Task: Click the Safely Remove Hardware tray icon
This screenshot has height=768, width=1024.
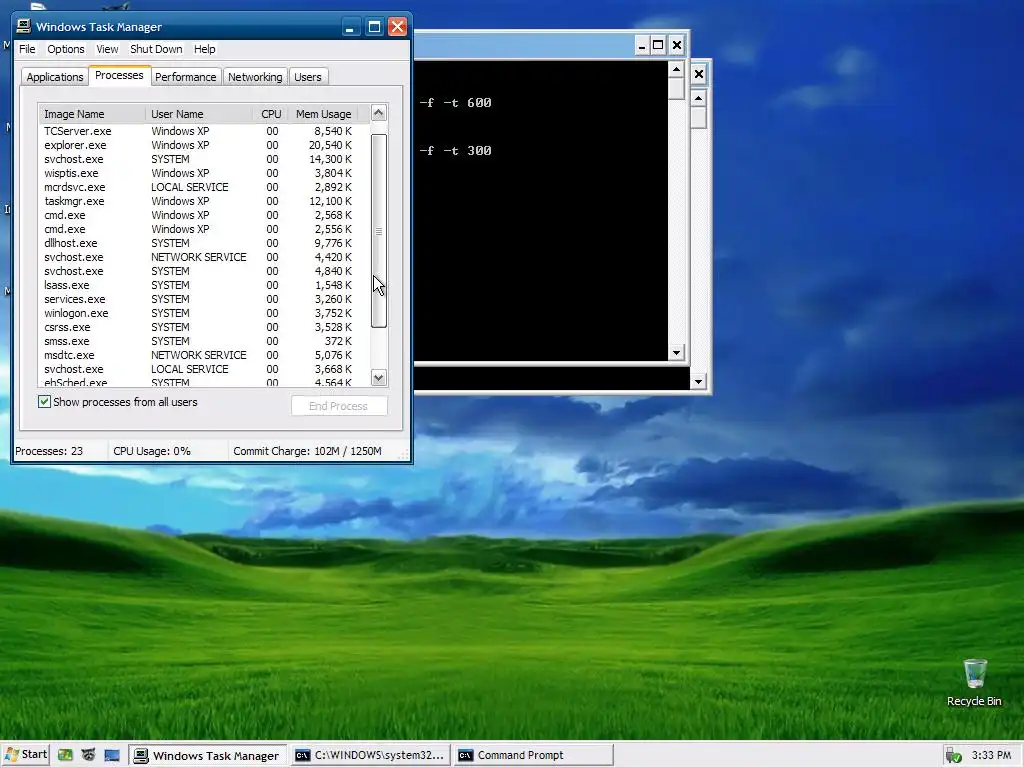Action: (x=953, y=756)
